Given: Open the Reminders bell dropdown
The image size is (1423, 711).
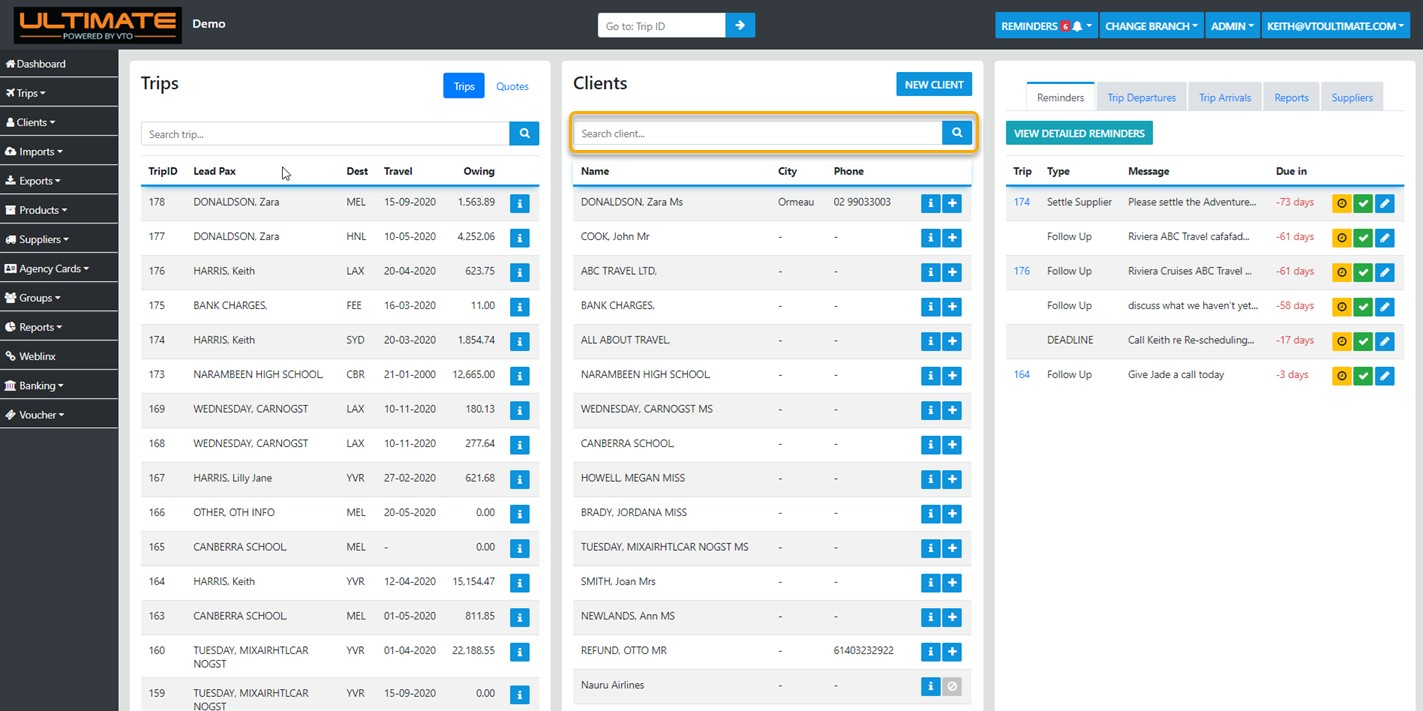Looking at the screenshot, I should tap(1046, 26).
